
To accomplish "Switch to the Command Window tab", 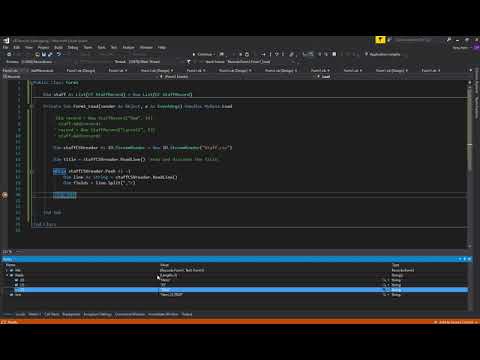I will [x=130, y=314].
